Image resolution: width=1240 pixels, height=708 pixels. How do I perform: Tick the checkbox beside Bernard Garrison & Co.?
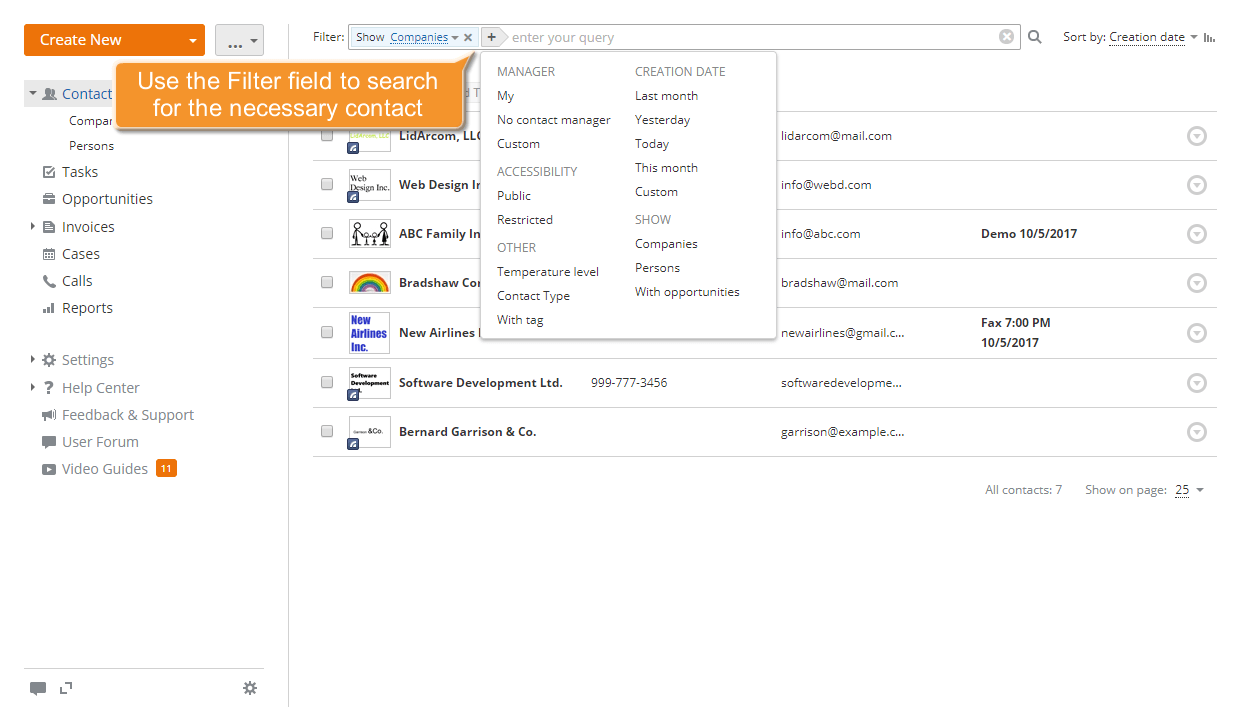point(326,431)
